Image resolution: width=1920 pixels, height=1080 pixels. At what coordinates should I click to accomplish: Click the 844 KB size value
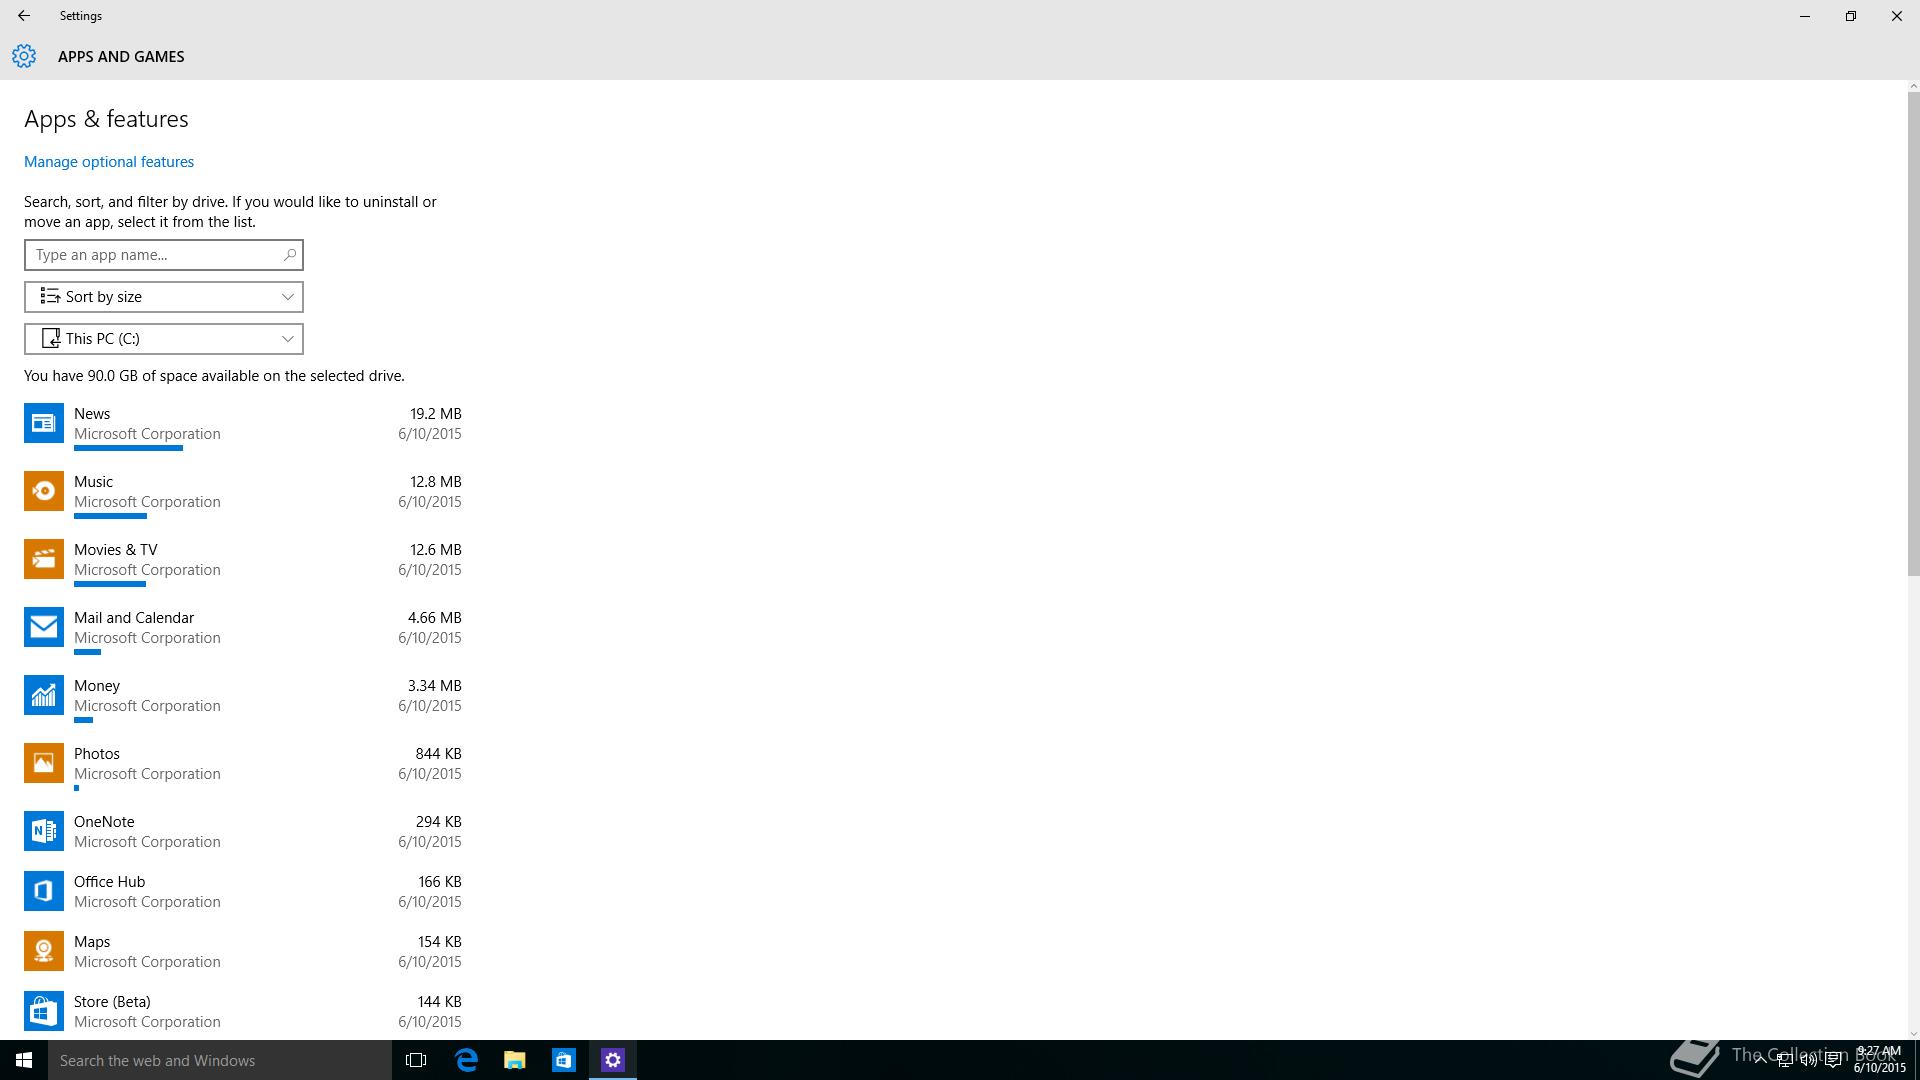tap(439, 754)
